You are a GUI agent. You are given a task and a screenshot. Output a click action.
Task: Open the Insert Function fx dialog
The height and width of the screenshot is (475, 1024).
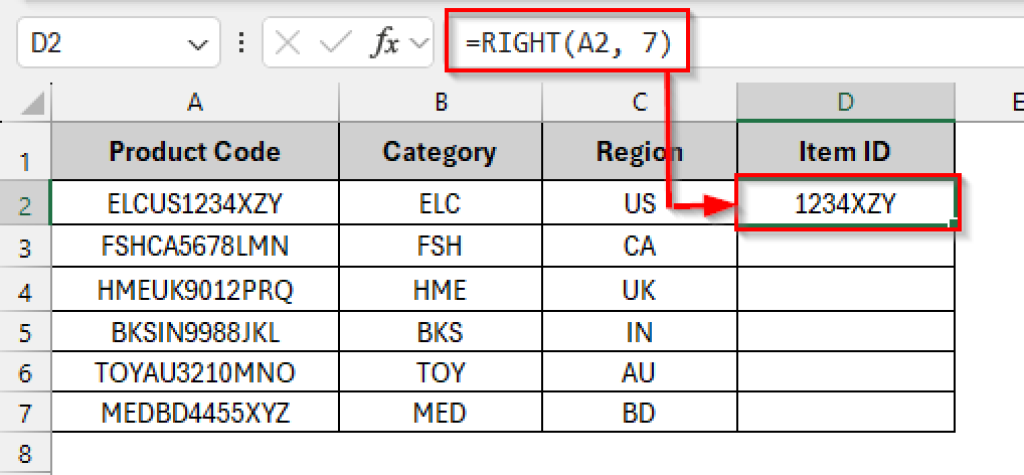385,45
